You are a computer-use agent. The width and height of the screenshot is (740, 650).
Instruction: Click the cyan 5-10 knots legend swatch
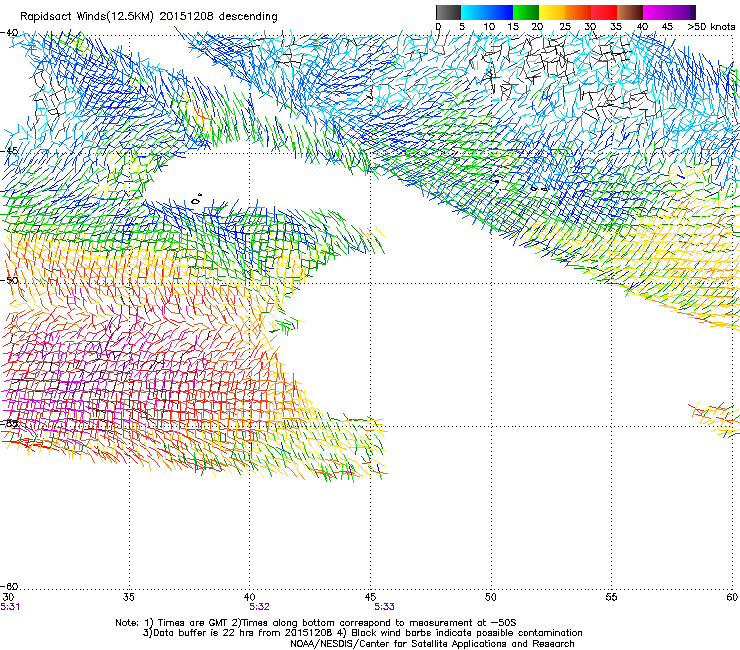[x=474, y=12]
